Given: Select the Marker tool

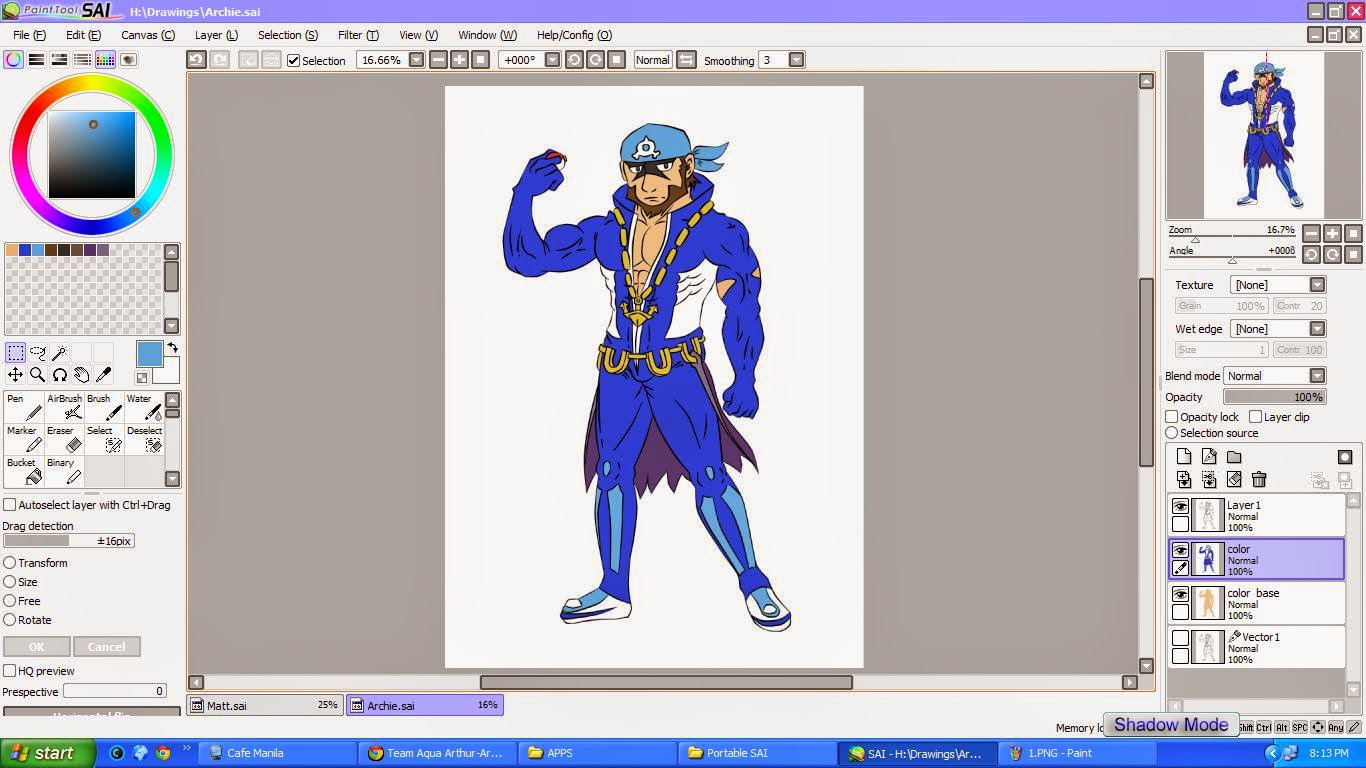Looking at the screenshot, I should [x=24, y=439].
